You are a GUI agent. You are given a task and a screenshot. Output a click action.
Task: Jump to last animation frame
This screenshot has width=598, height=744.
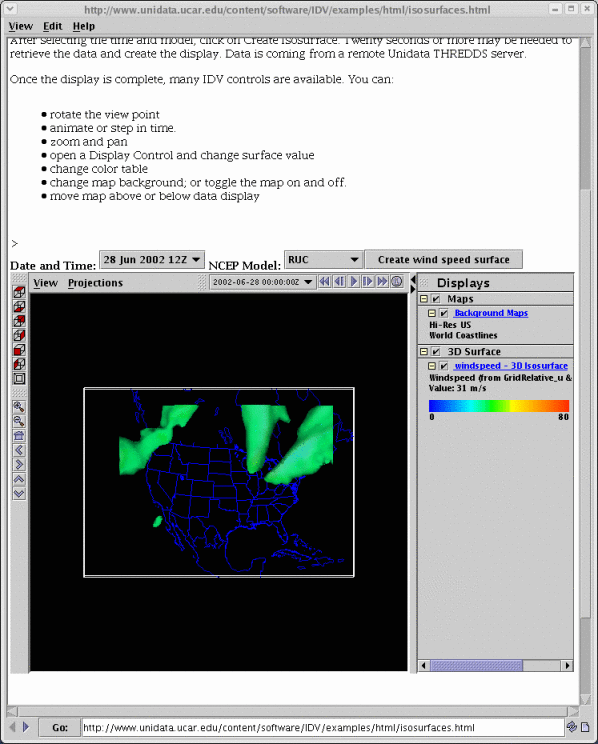pos(382,282)
